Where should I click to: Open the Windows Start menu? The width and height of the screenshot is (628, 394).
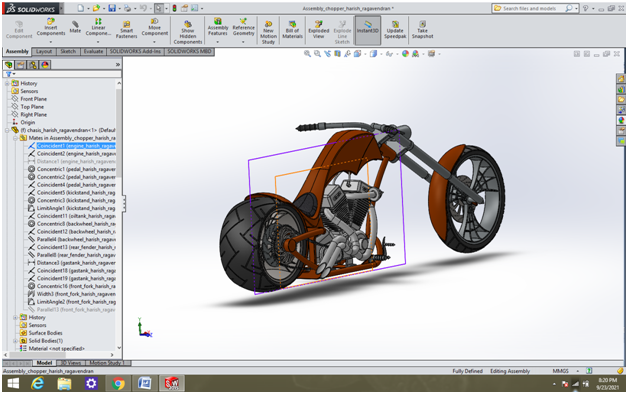pyautogui.click(x=13, y=384)
